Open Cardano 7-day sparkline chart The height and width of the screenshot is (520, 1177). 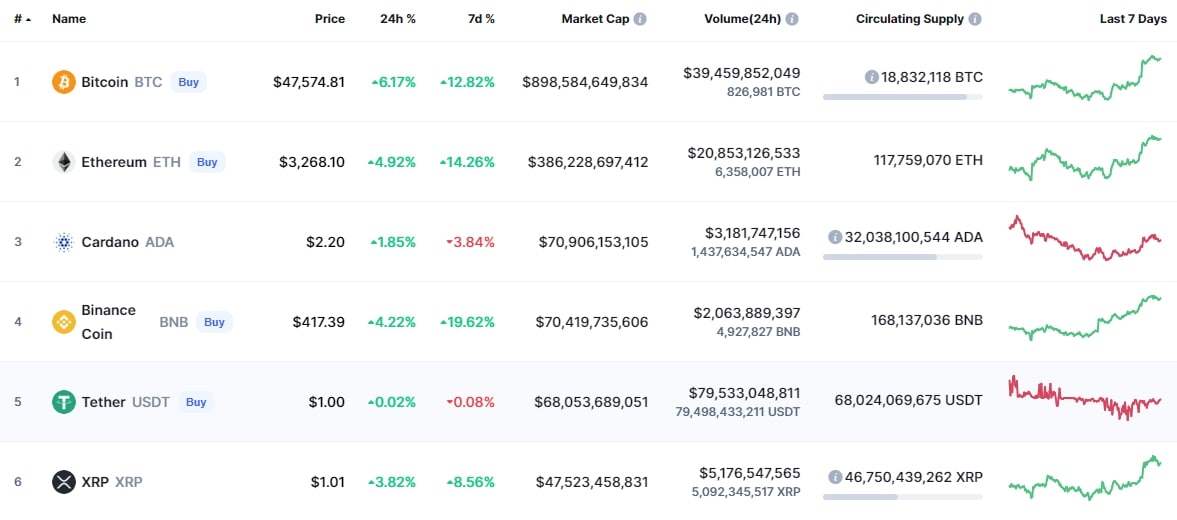pyautogui.click(x=1085, y=238)
